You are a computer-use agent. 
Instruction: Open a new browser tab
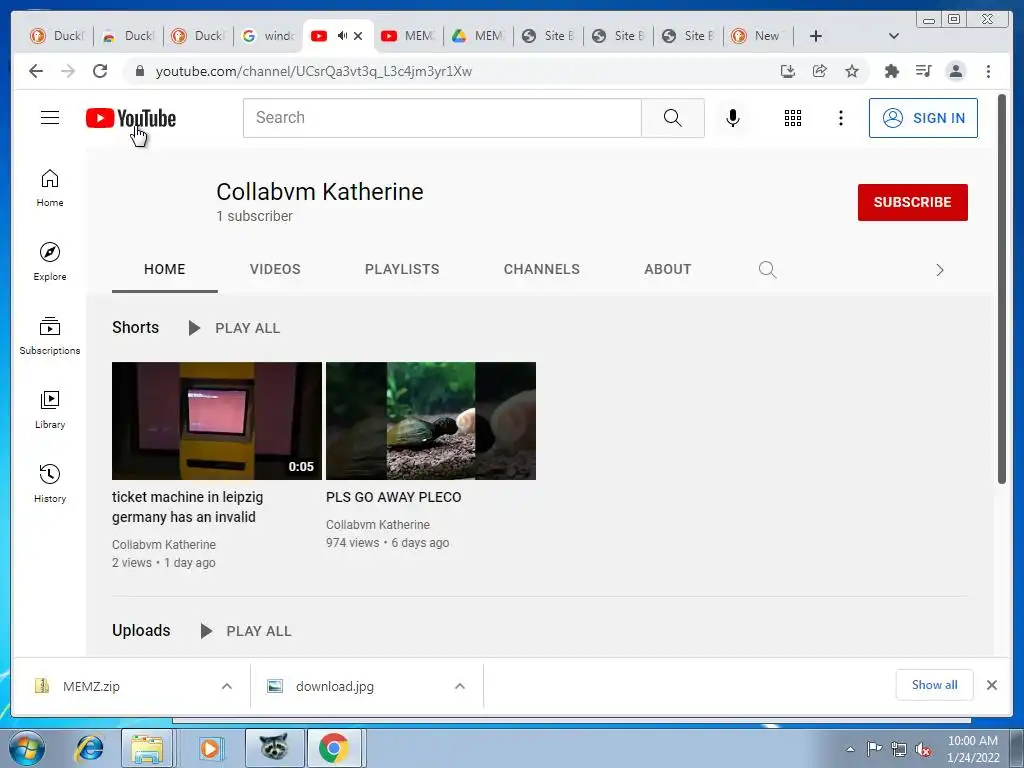(x=816, y=36)
